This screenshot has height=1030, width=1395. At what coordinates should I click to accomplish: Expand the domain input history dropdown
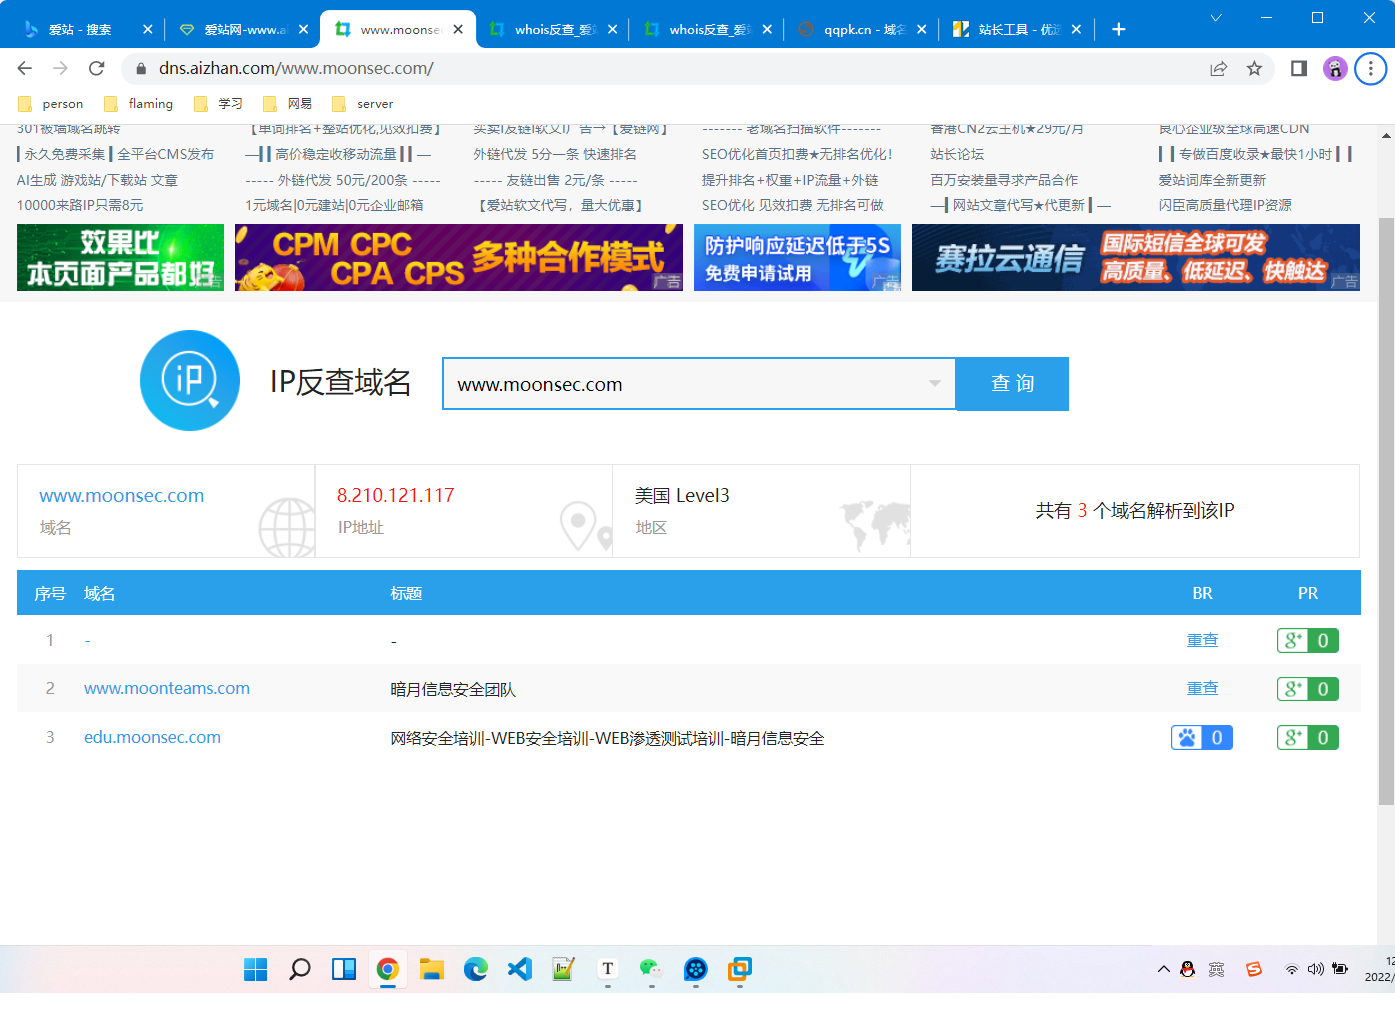(935, 384)
